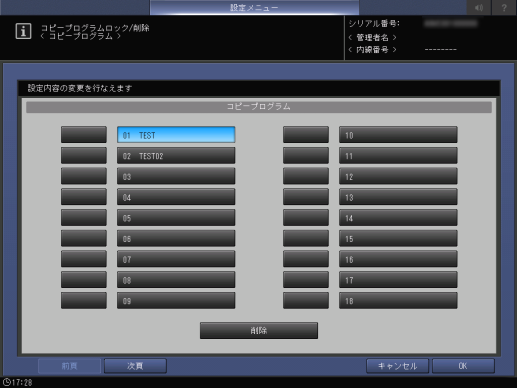Screen dimensions: 517x388
Task: Toggle lock button beside slot 05
Action: (x=84, y=218)
